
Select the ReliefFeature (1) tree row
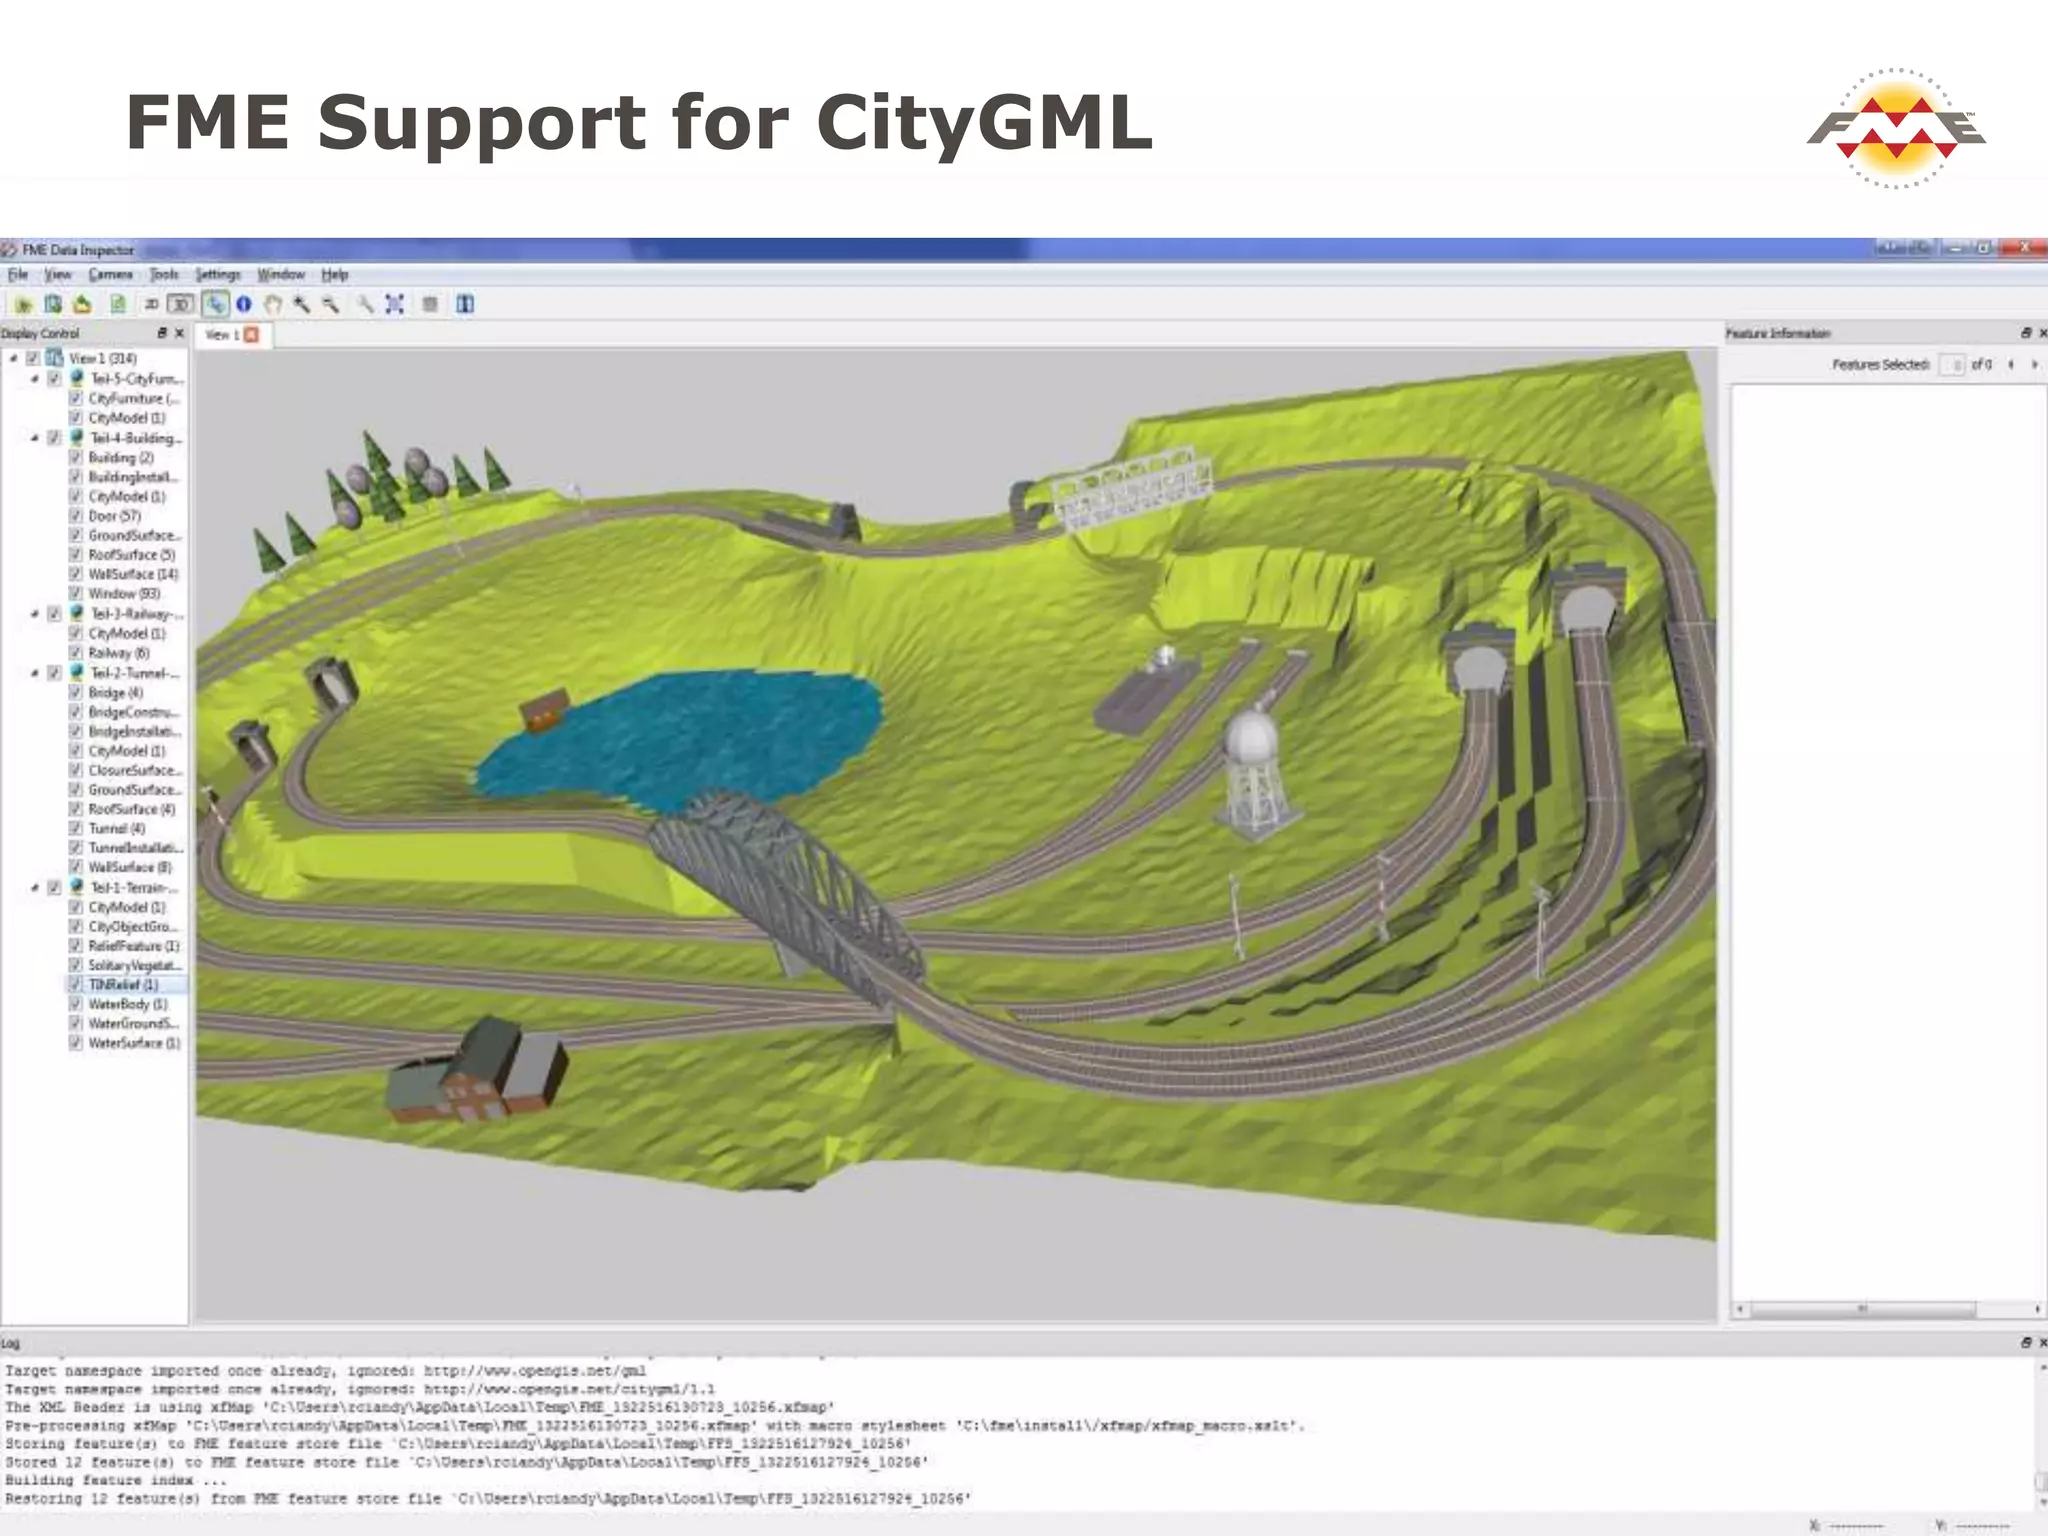[134, 946]
